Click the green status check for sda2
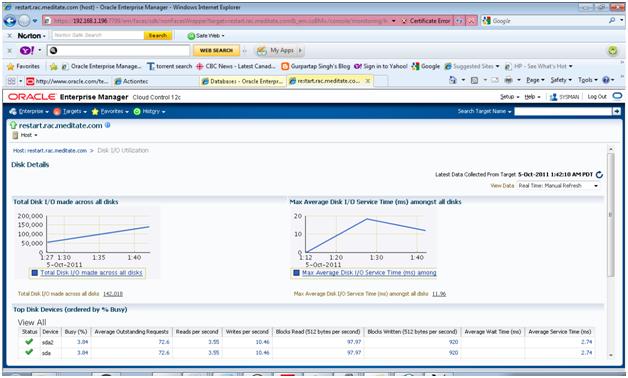This screenshot has width=628, height=378. point(29,342)
